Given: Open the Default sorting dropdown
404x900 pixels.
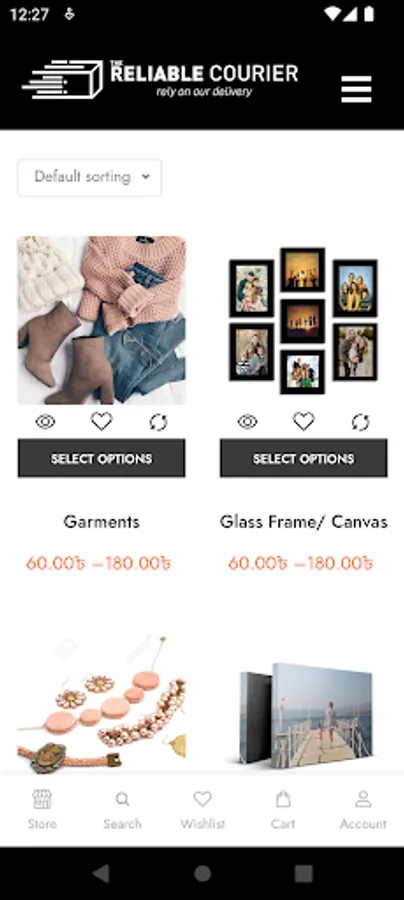Looking at the screenshot, I should click(x=90, y=177).
